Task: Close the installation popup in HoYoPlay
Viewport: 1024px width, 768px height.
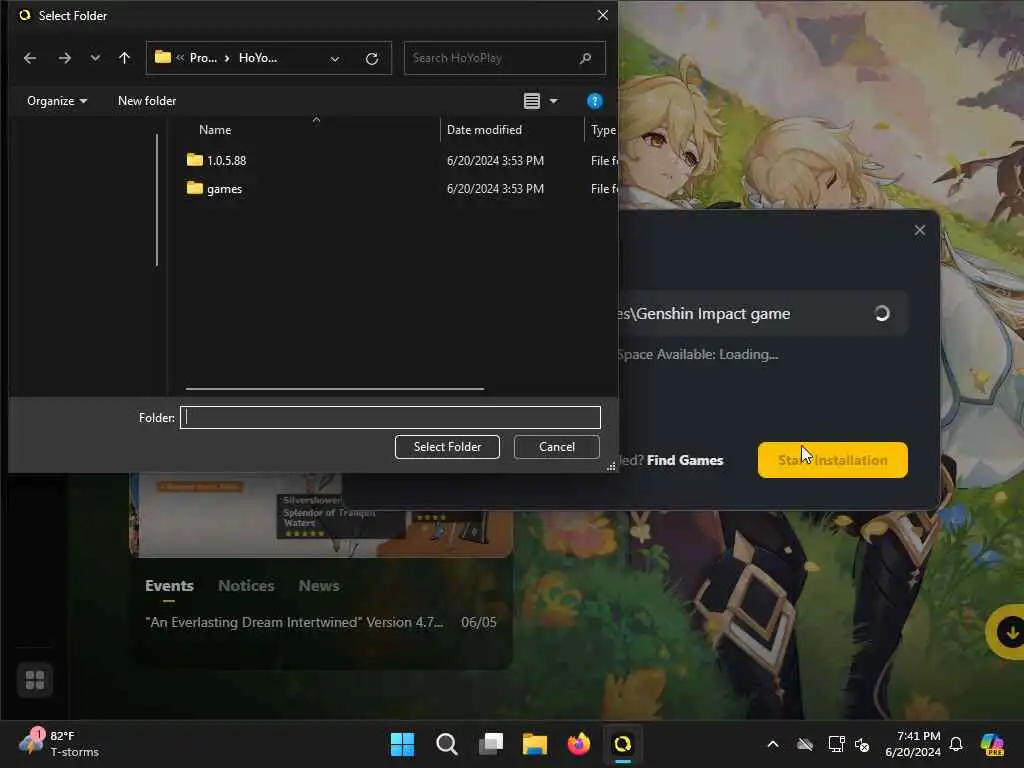Action: click(920, 230)
